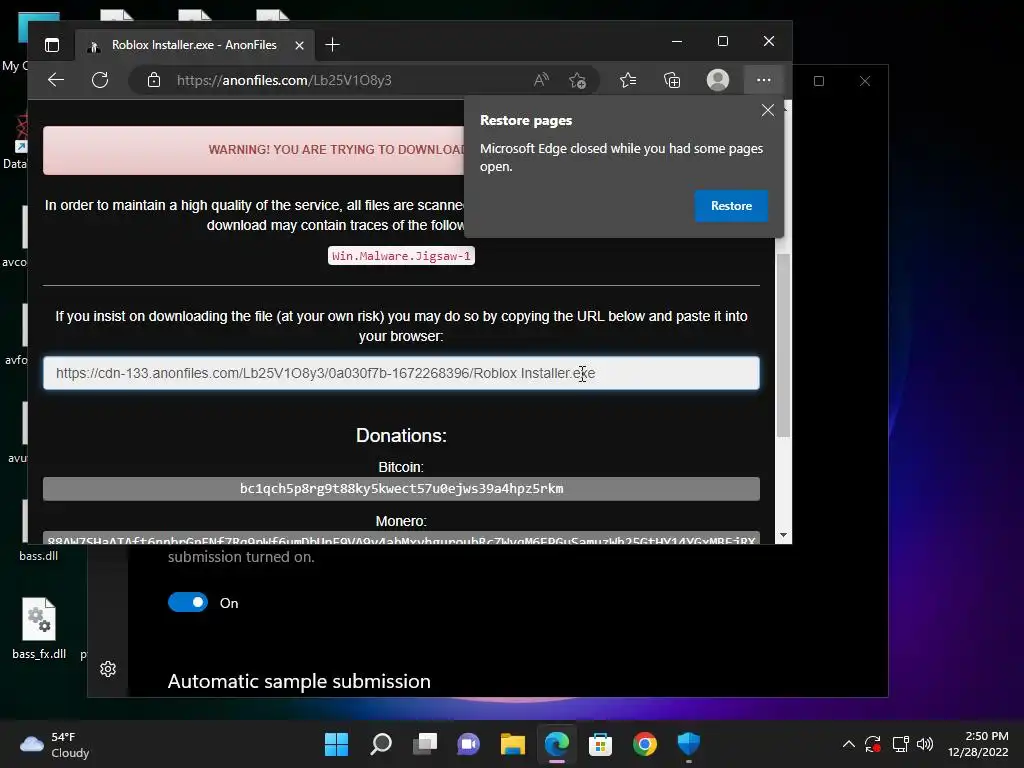
Task: Turn off sample submission toggle in Windows Security
Action: click(x=188, y=602)
